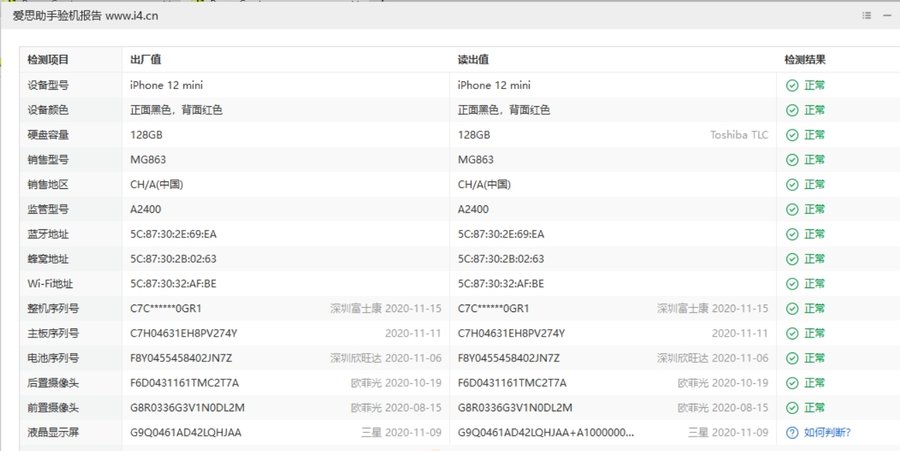Click the read cellular address 5C:87:30:2B:02:63
Viewport: 900px width, 451px height.
click(x=501, y=259)
